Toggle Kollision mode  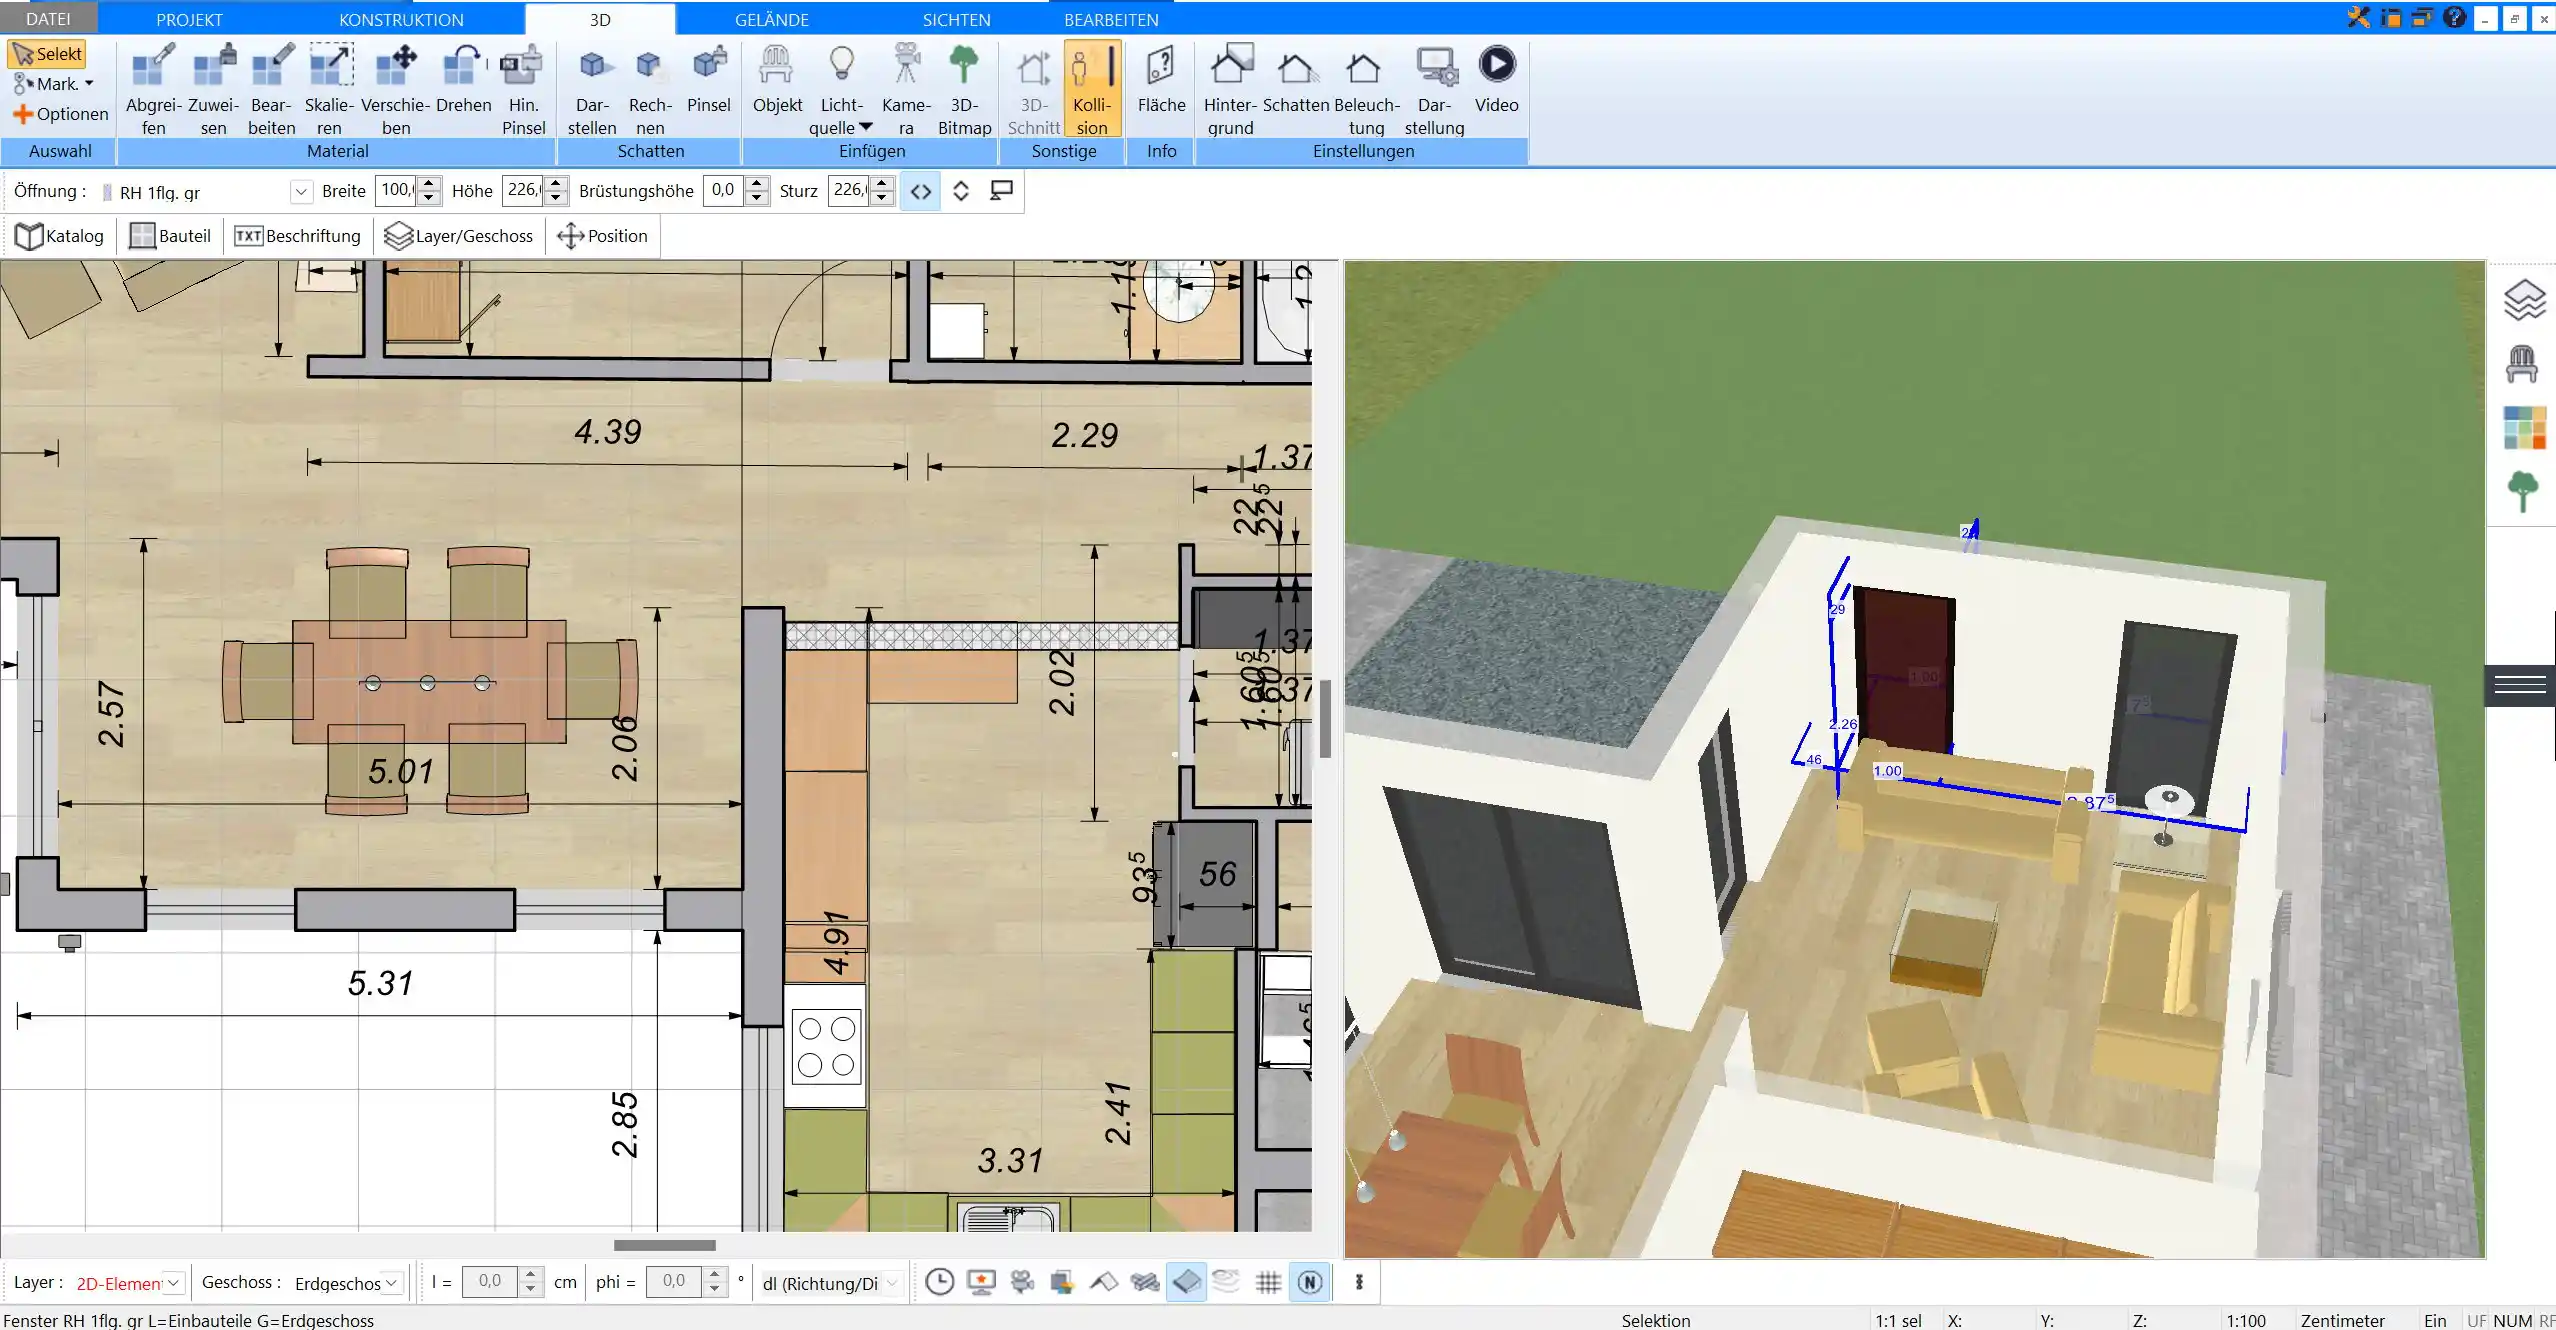click(1092, 89)
